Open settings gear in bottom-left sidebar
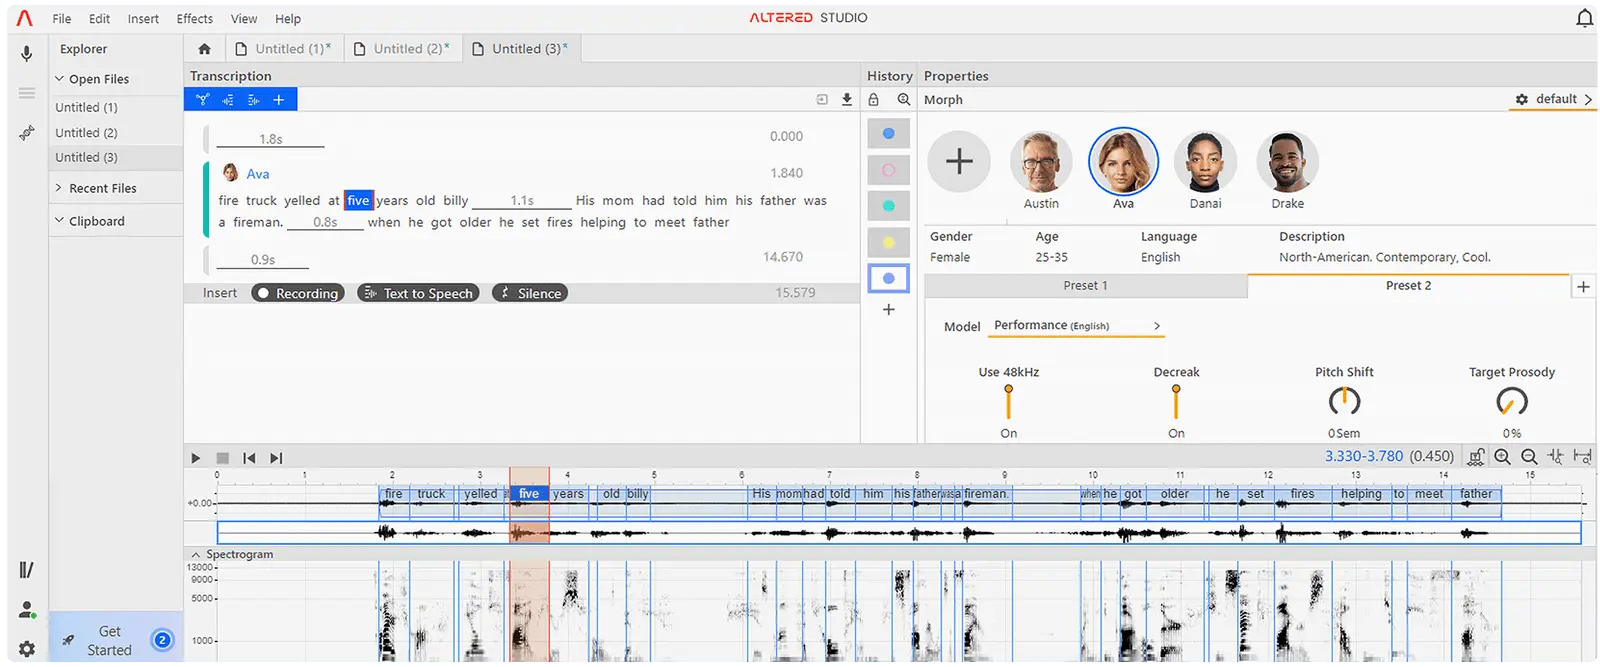 (27, 649)
